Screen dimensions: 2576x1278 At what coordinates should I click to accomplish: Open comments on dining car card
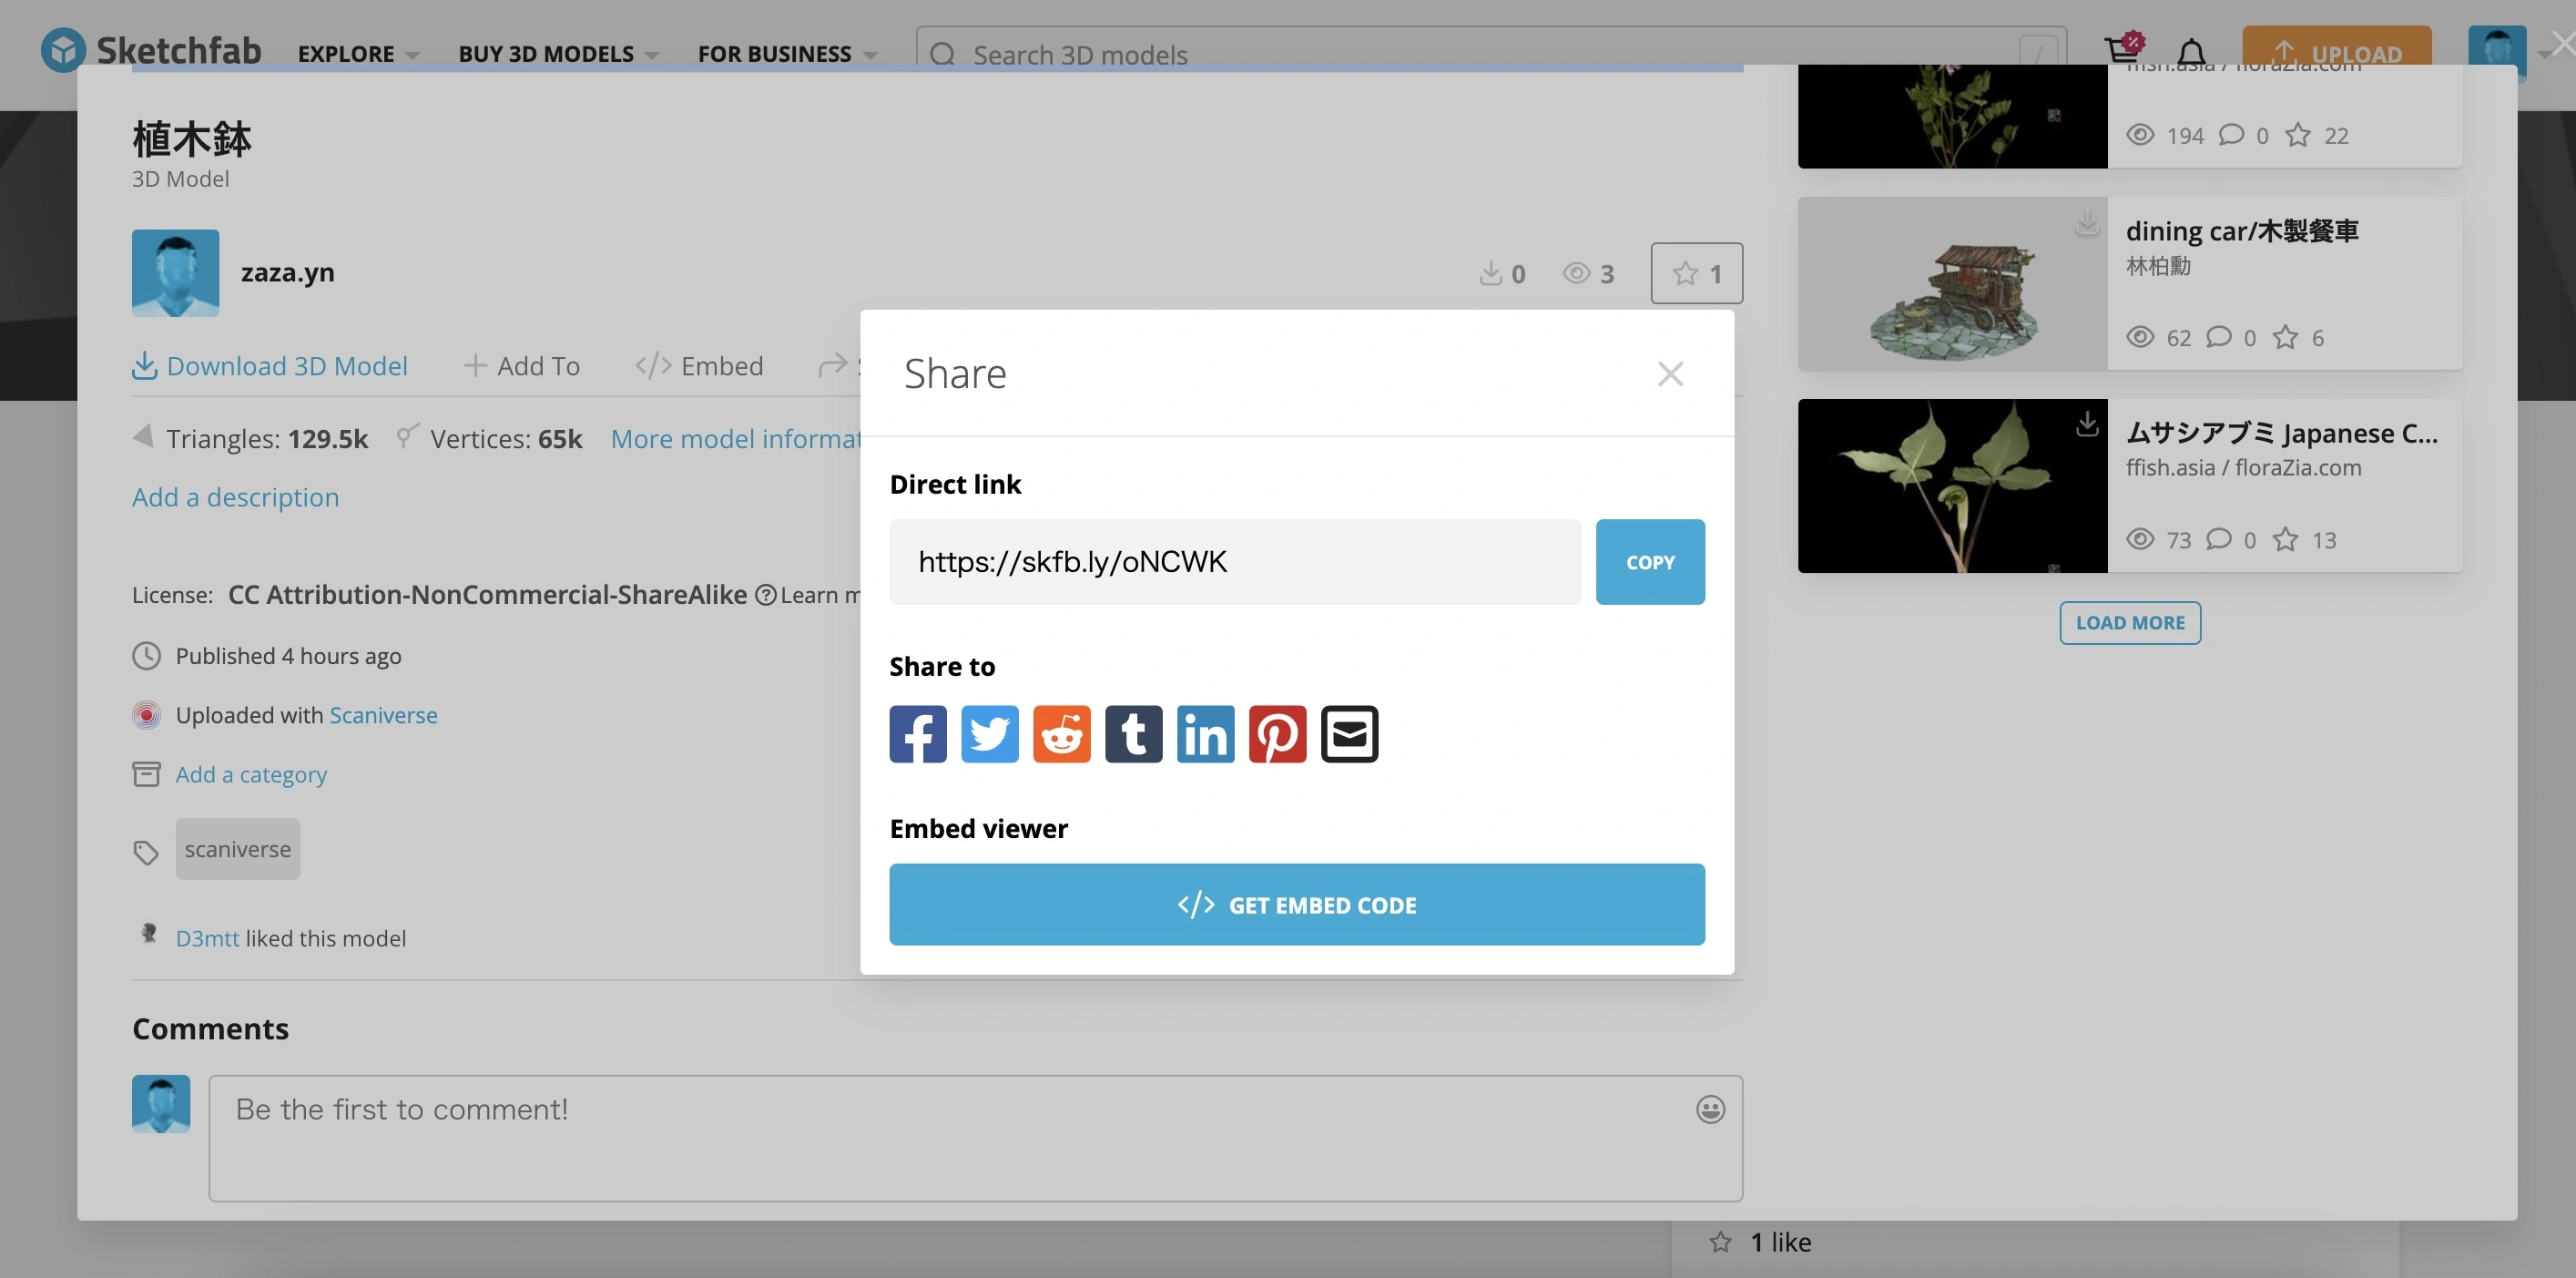click(2219, 337)
